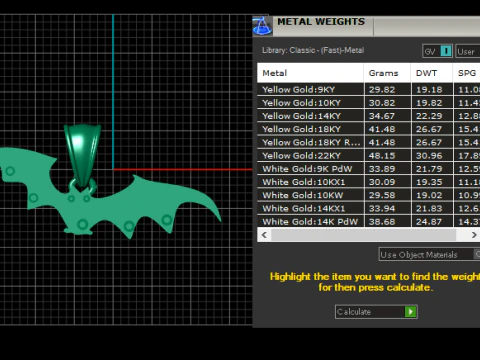Select the White Gold:10KX1 row
The image size is (480, 360).
pos(369,182)
